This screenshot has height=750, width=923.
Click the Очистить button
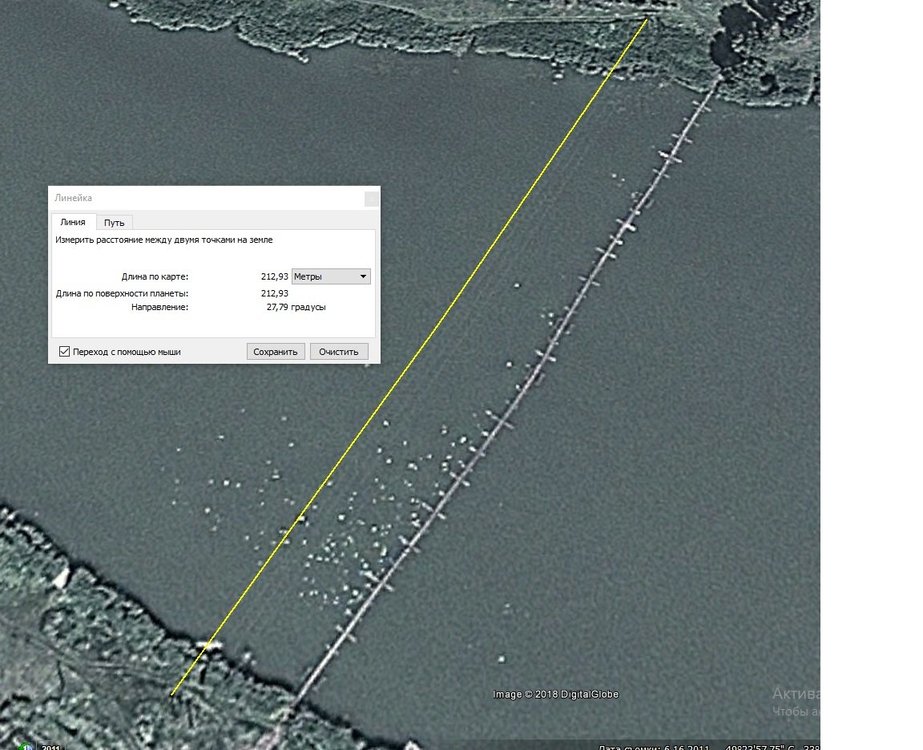[x=339, y=352]
